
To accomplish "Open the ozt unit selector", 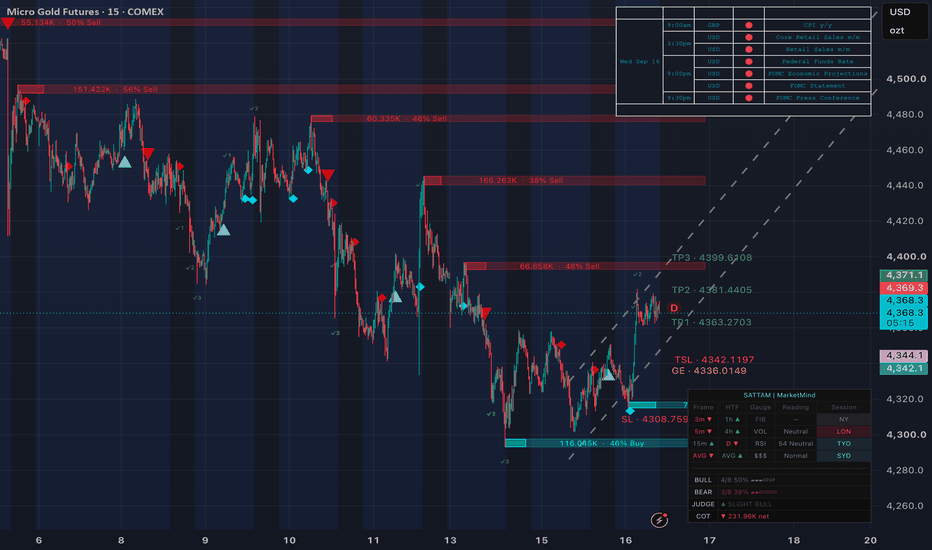I will pyautogui.click(x=896, y=30).
